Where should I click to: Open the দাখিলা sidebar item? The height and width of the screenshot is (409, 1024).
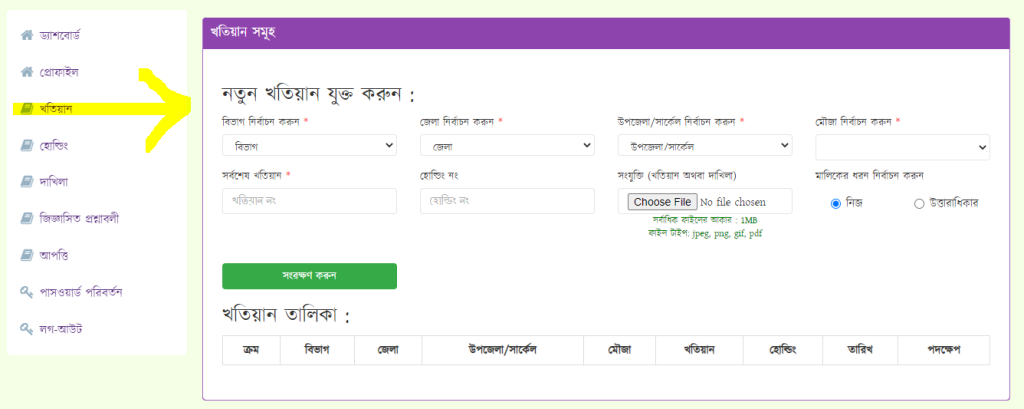[54, 182]
